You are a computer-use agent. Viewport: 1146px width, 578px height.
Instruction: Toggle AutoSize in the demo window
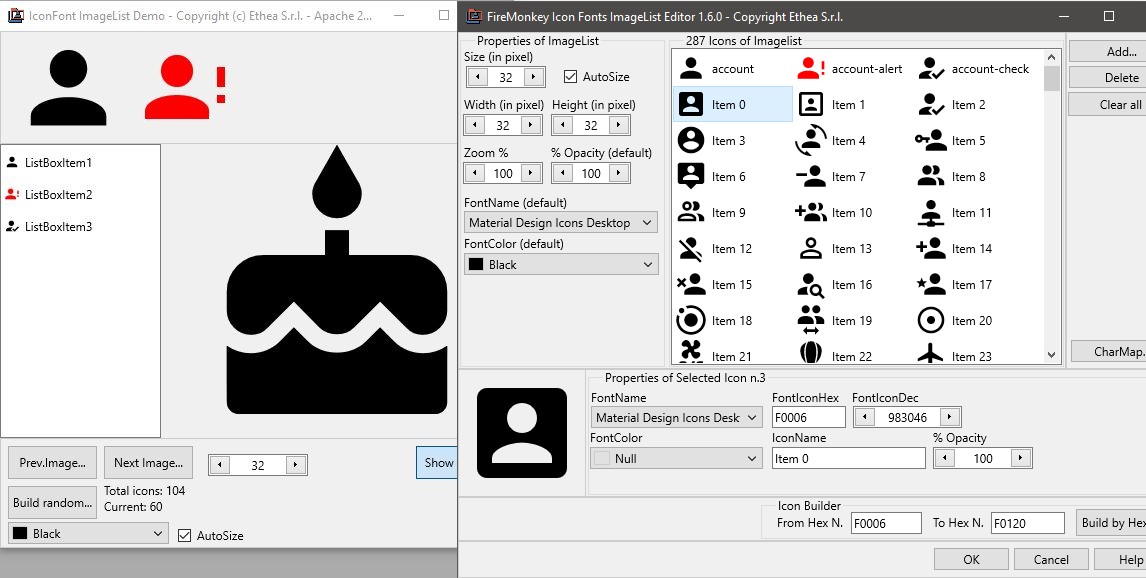coord(185,535)
